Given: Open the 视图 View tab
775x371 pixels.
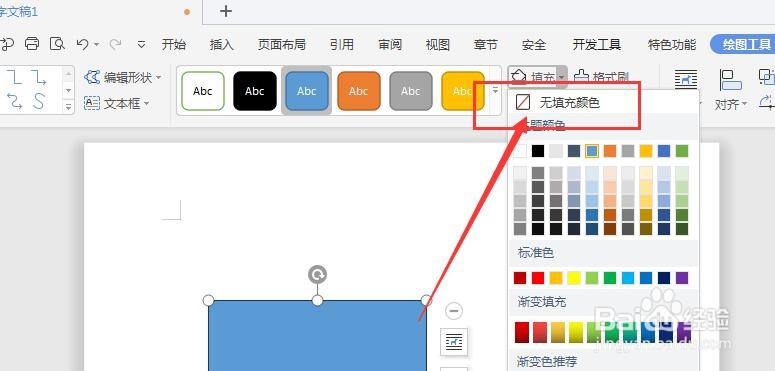Looking at the screenshot, I should click(x=438, y=44).
